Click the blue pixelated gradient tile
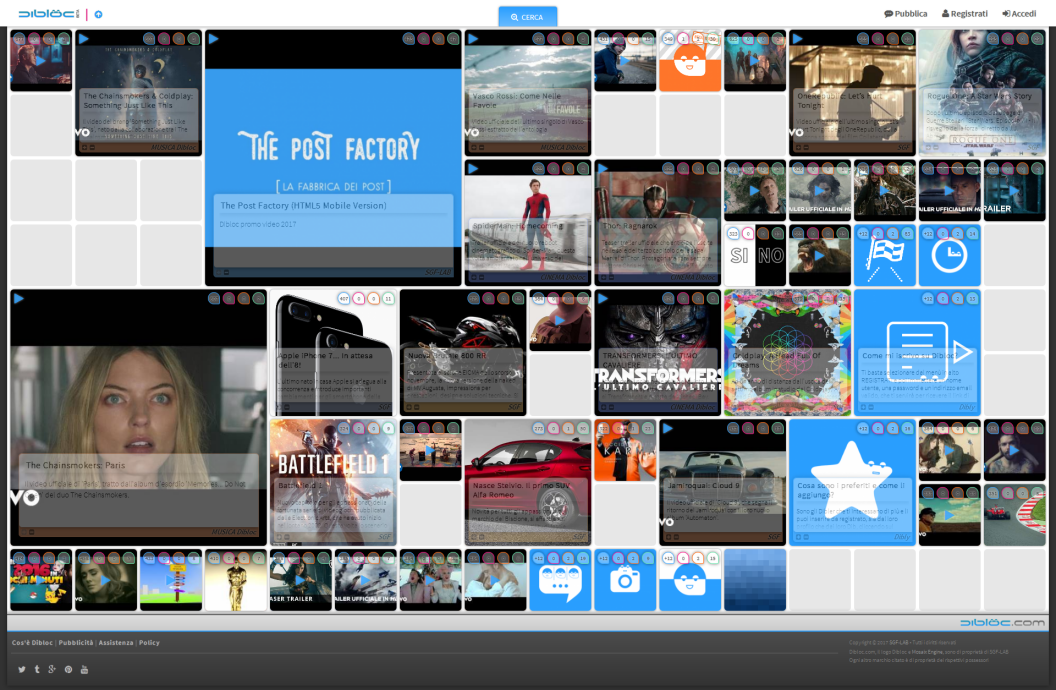 [x=754, y=580]
